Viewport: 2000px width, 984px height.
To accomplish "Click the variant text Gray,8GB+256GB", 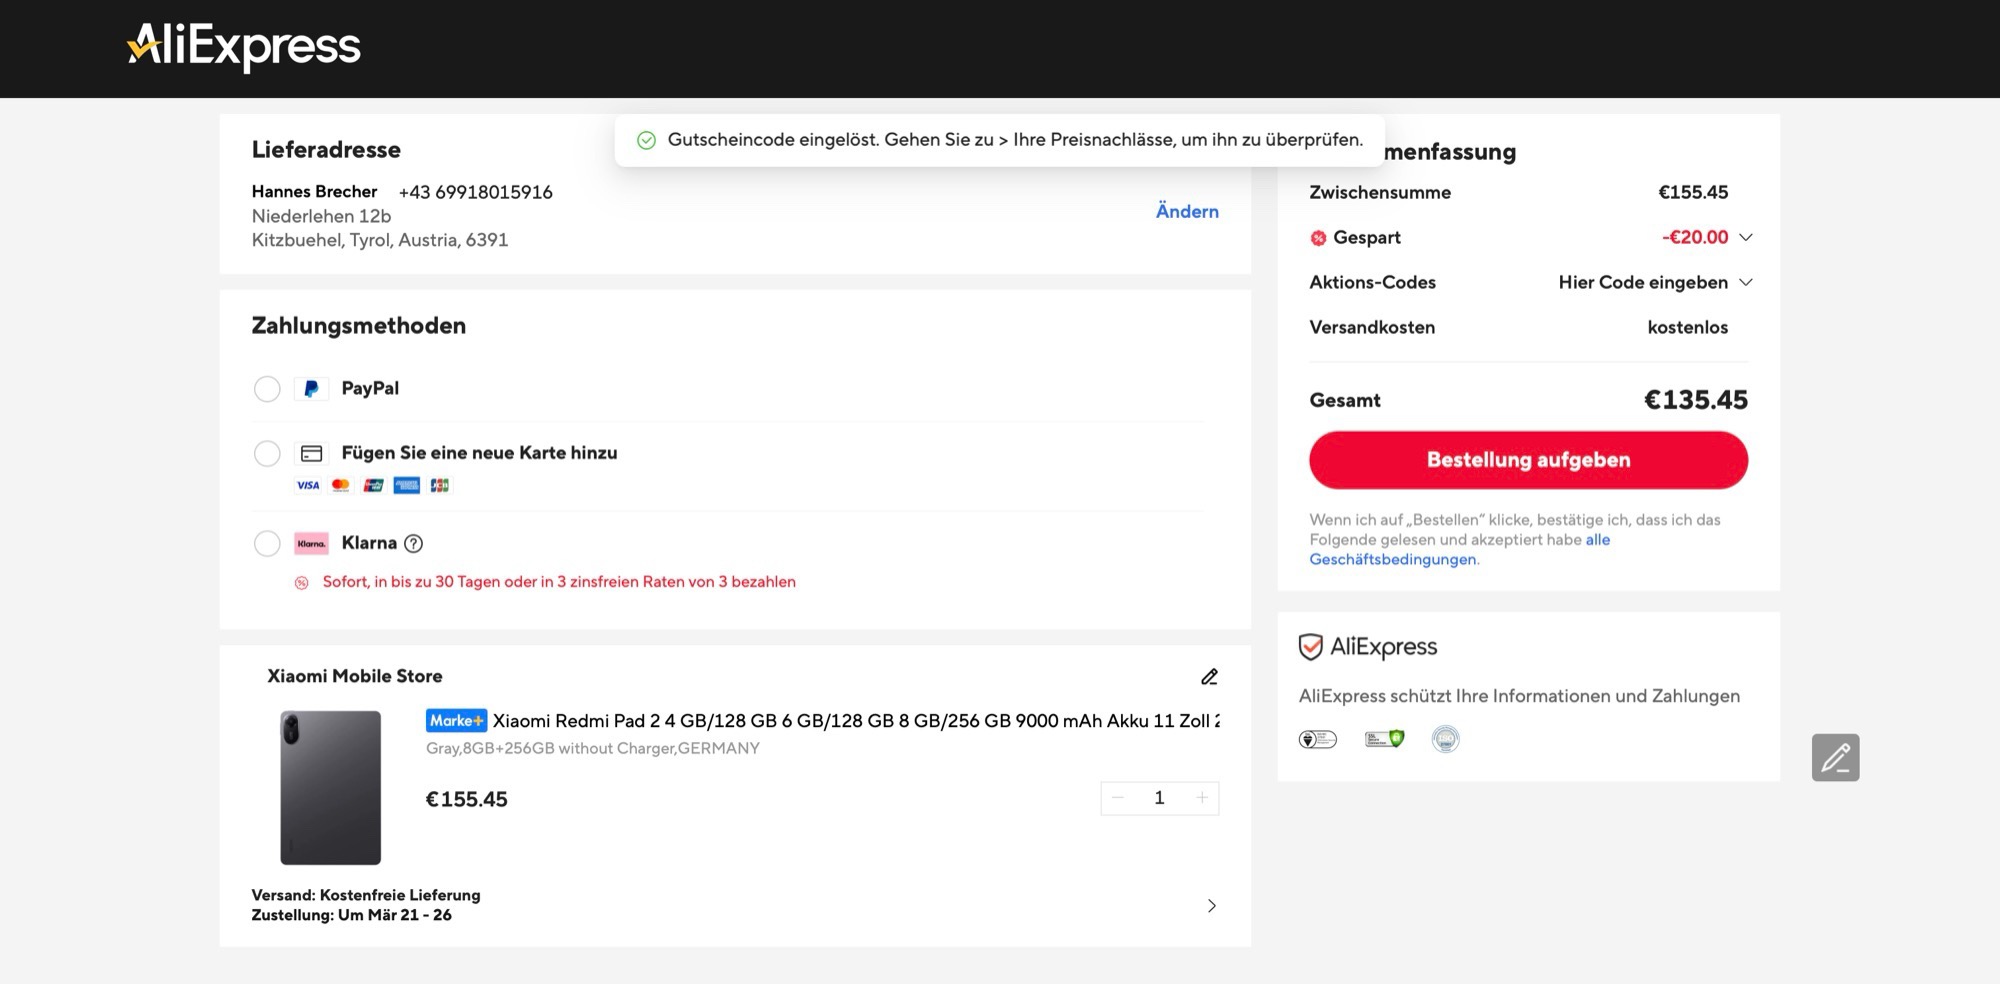I will pos(593,749).
